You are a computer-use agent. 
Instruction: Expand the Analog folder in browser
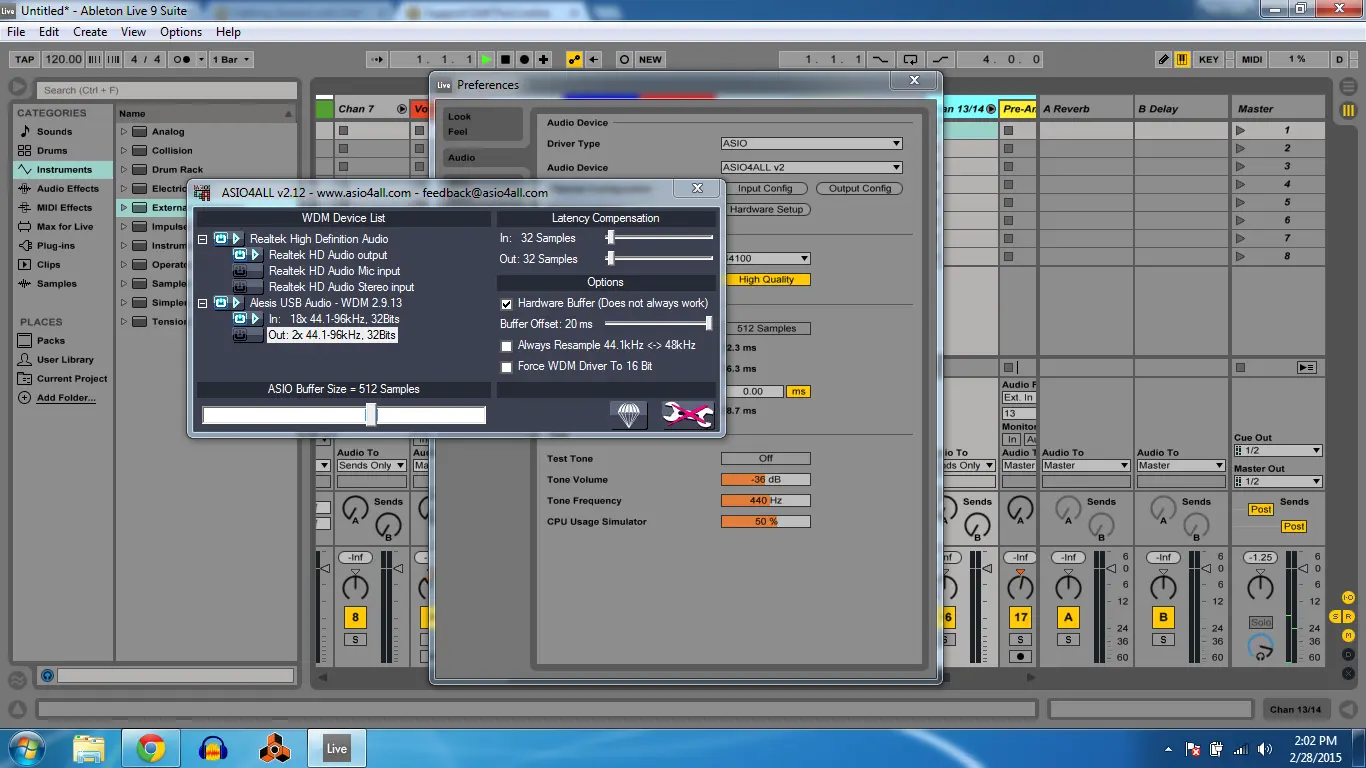[x=124, y=131]
